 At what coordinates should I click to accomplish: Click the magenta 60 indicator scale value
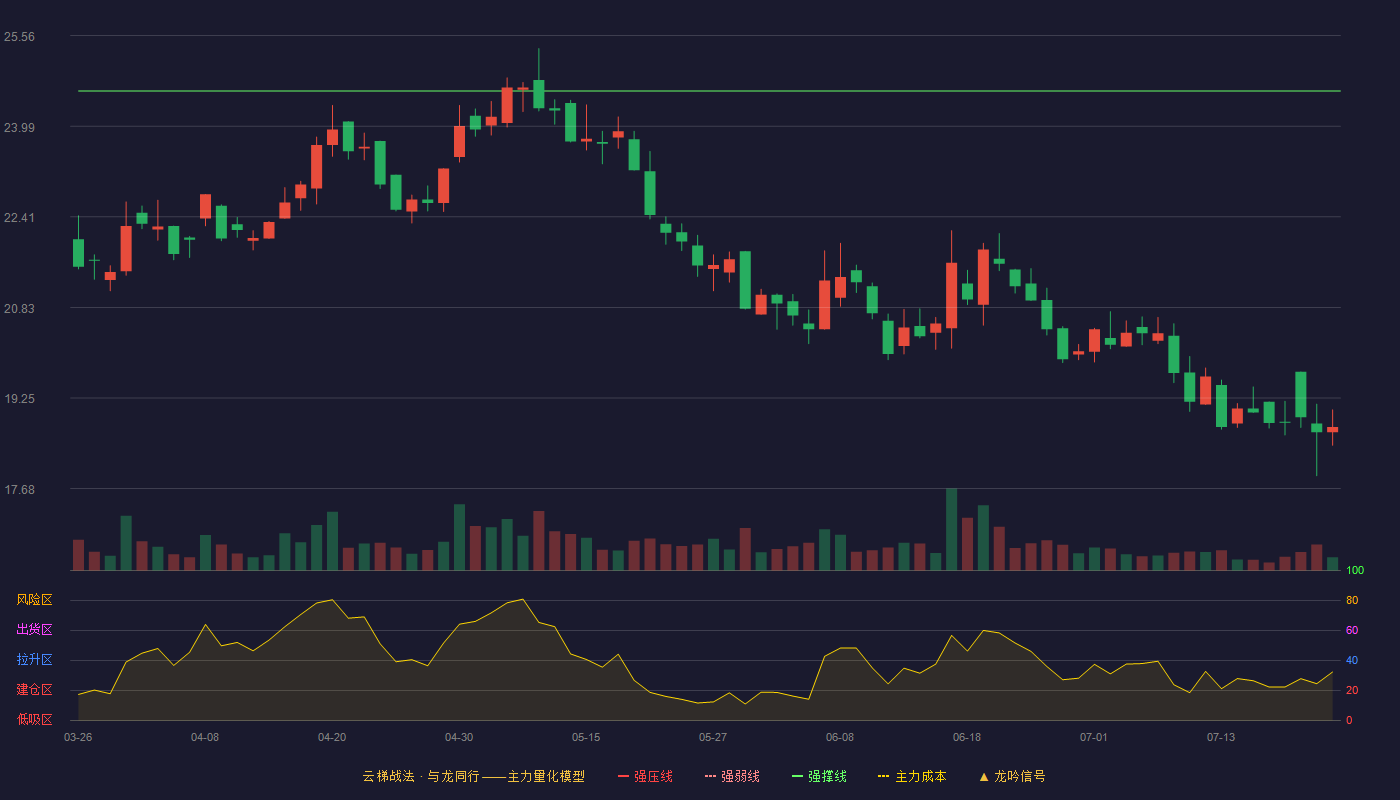(1352, 631)
